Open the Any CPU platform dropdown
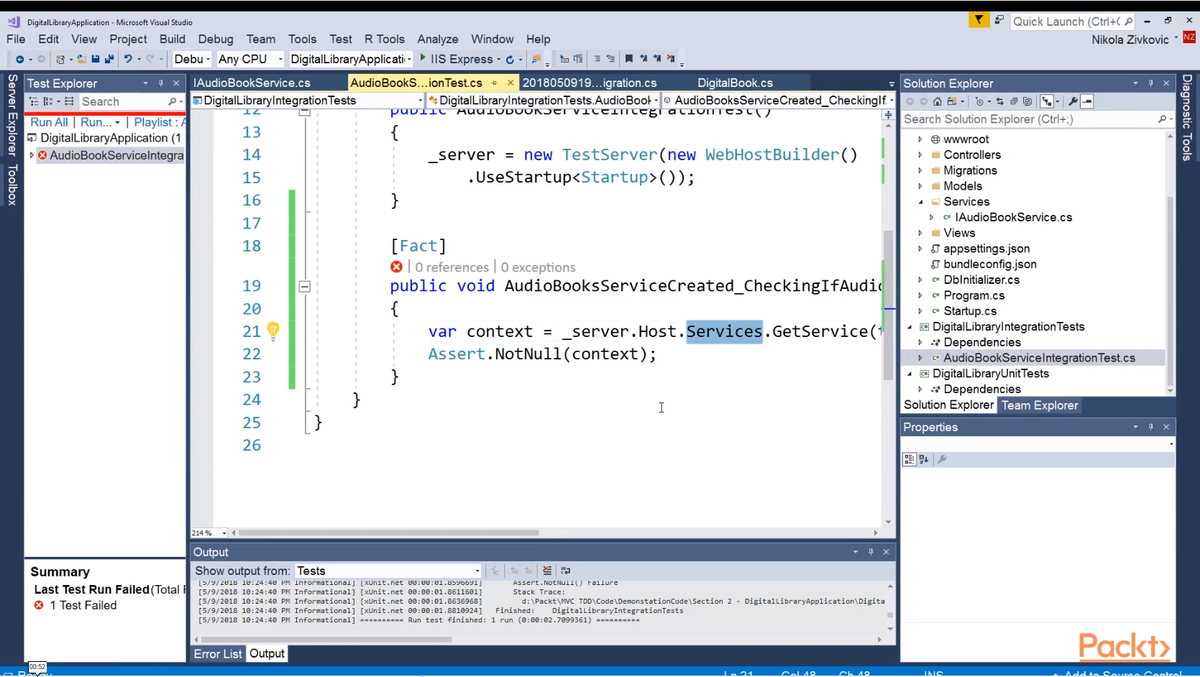Screen dimensions: 1200x677 click(x=250, y=59)
